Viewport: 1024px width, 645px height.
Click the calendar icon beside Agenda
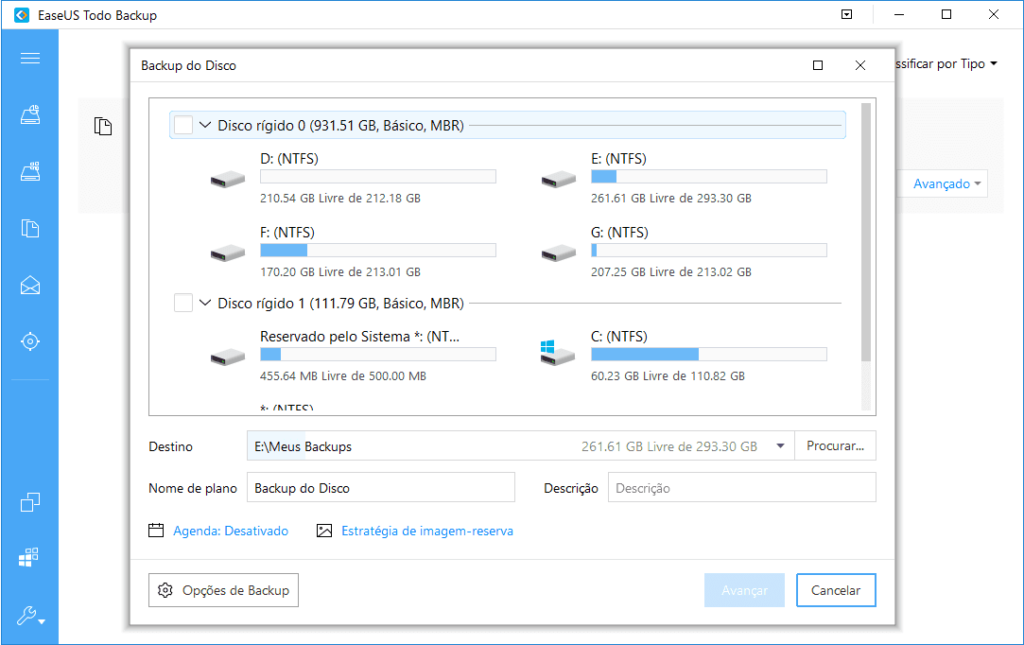coord(156,530)
